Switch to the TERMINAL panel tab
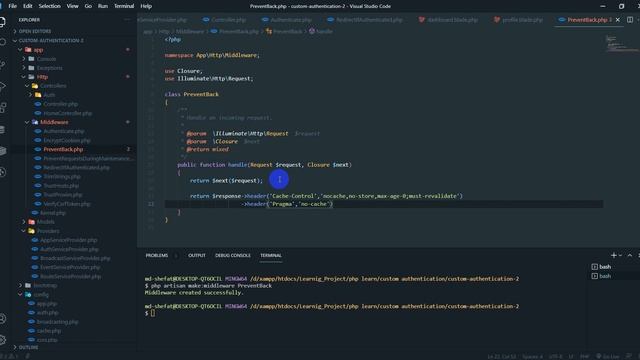The image size is (640, 360). [x=271, y=256]
